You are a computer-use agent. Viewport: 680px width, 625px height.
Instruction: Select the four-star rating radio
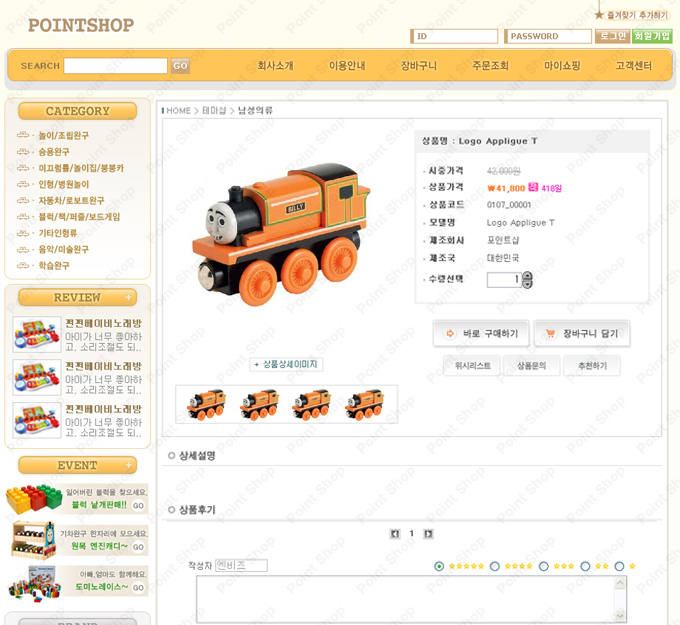(494, 566)
